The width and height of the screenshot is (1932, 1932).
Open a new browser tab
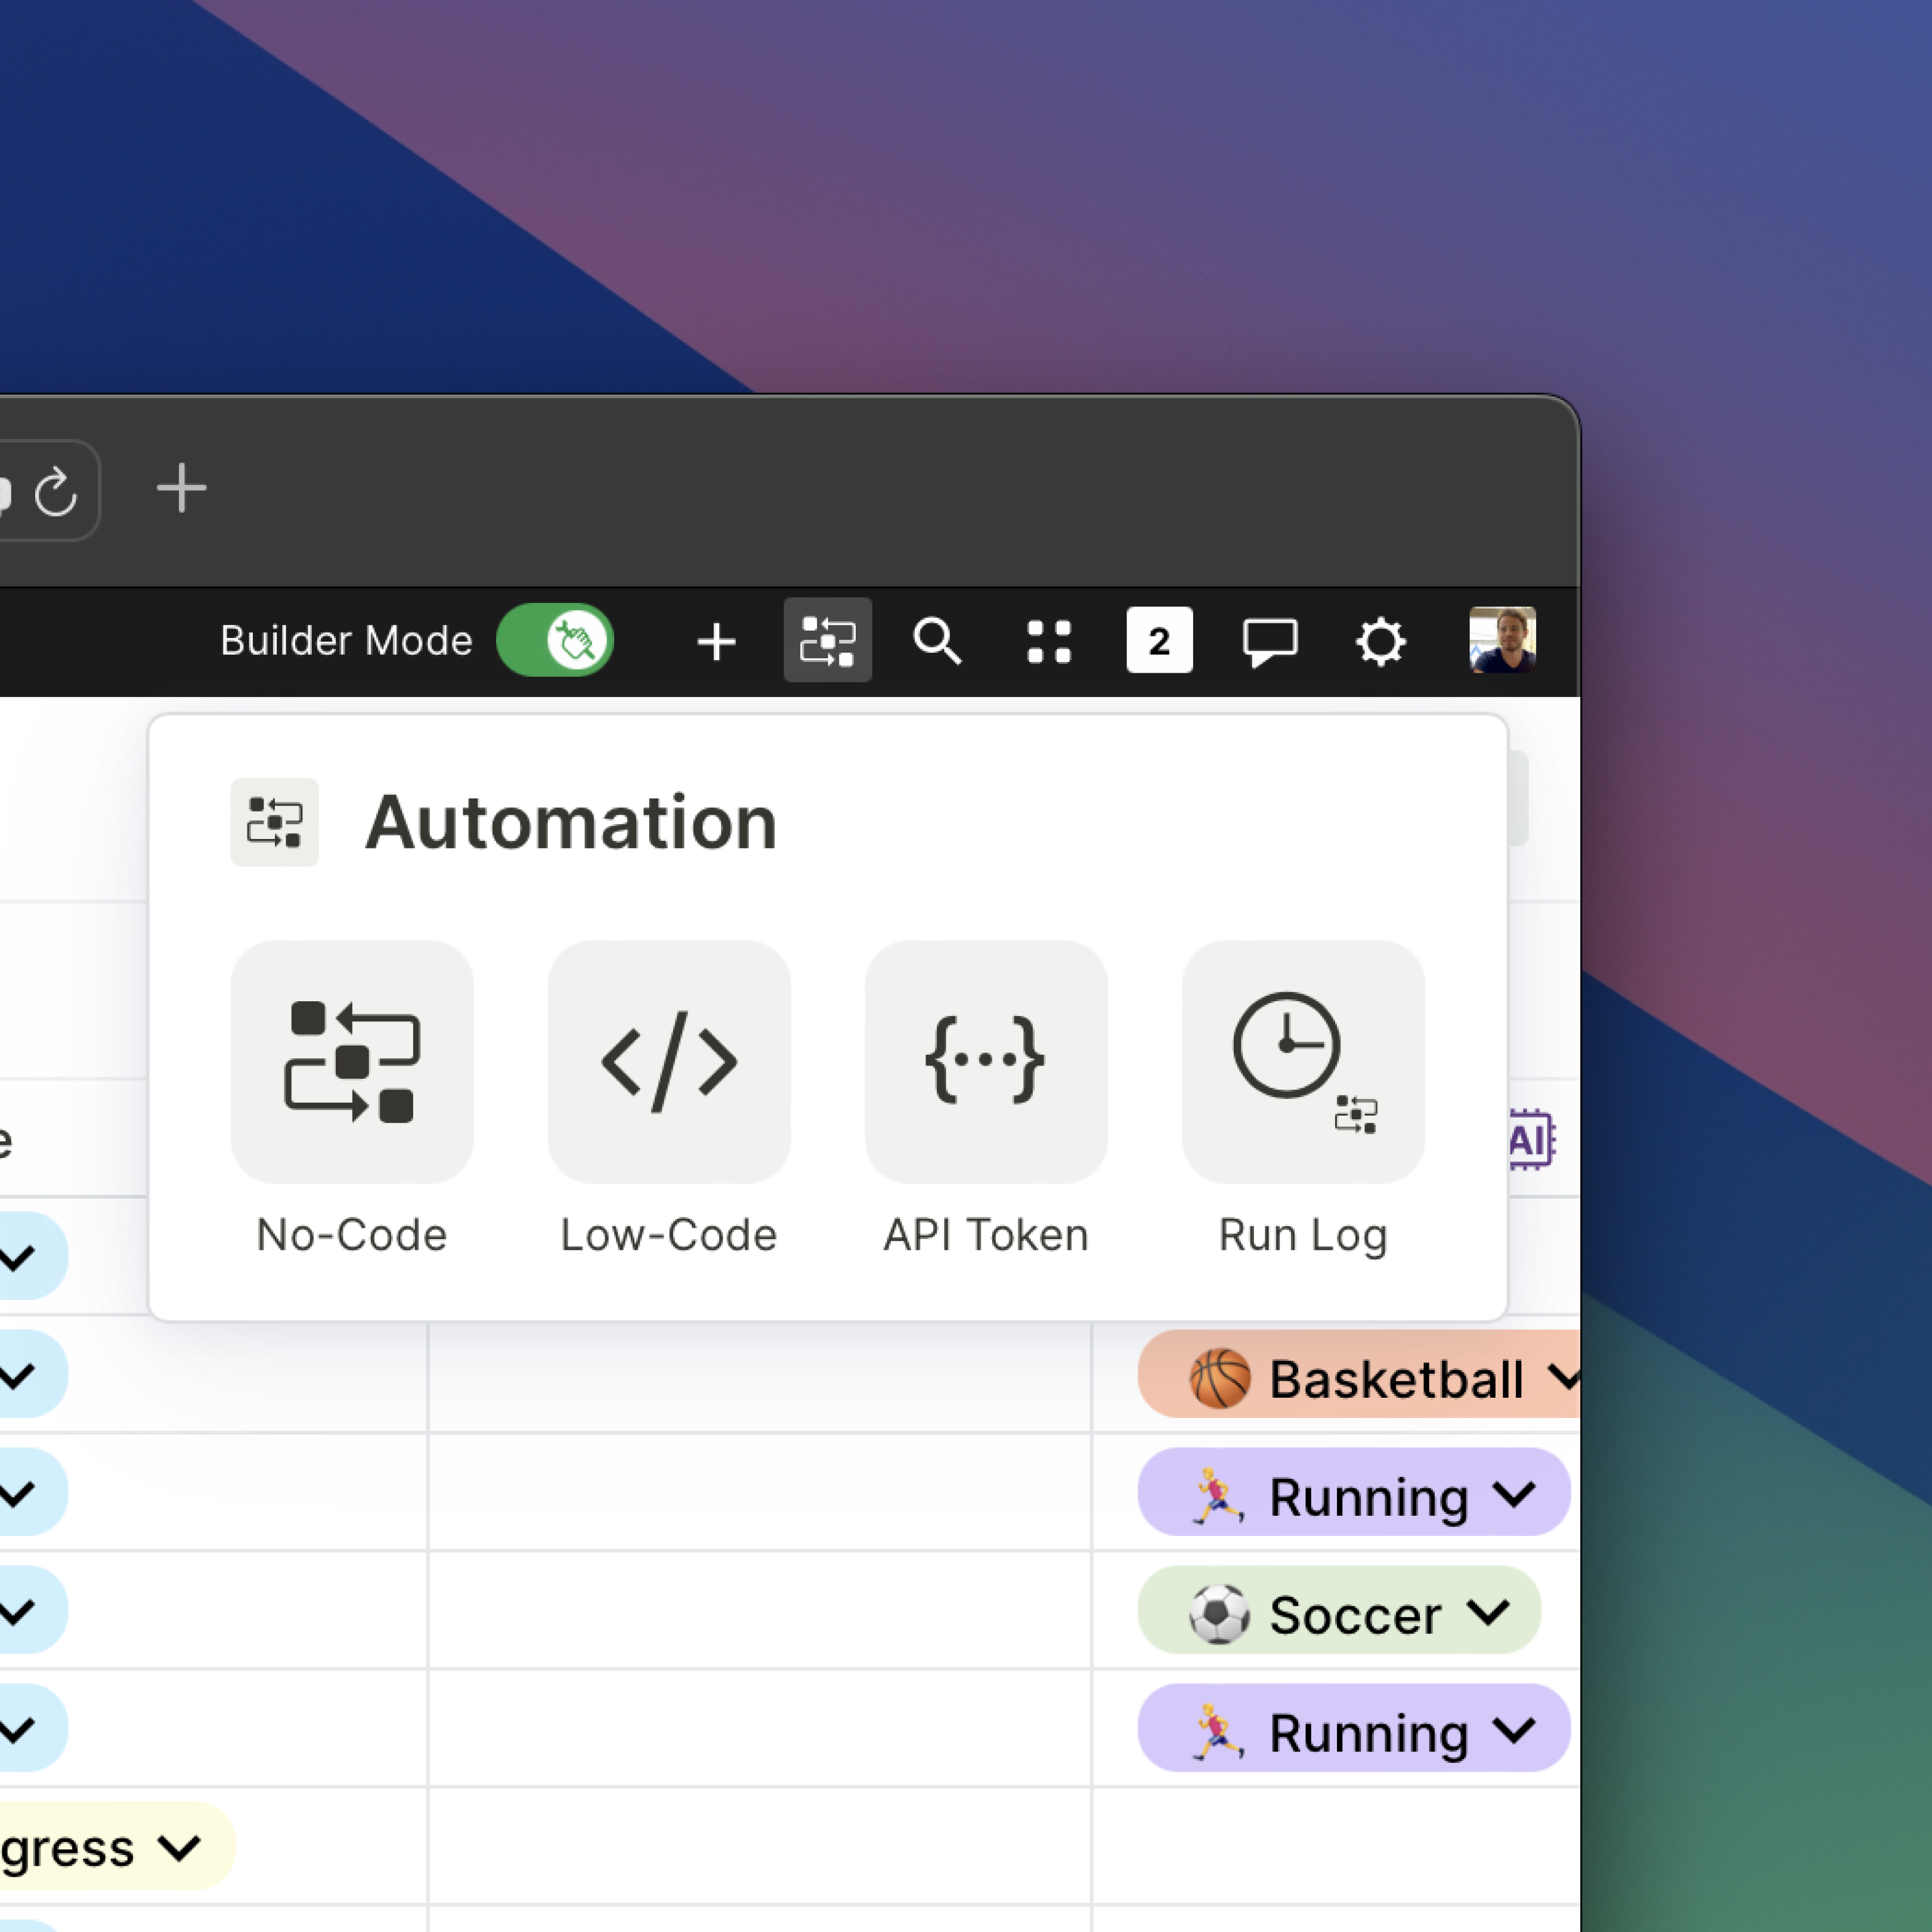tap(181, 489)
